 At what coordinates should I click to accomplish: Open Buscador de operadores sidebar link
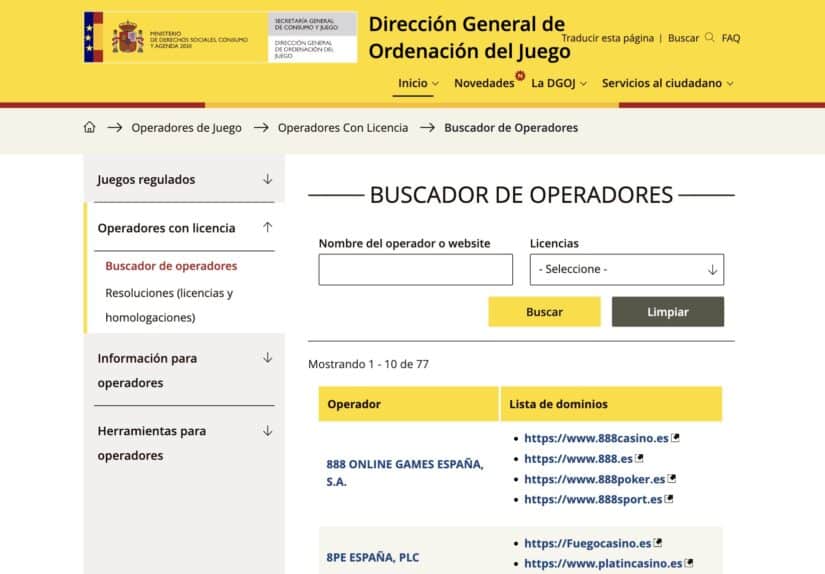click(x=171, y=266)
